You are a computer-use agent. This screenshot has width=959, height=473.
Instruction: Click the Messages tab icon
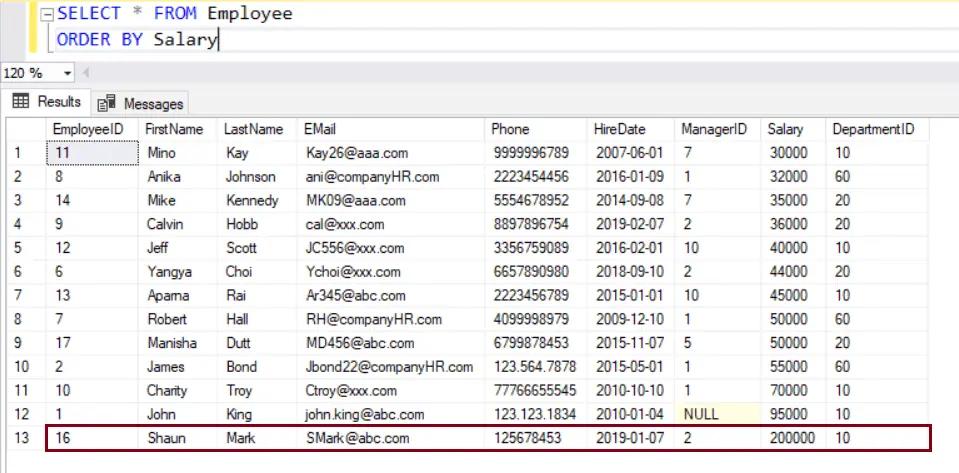tap(107, 103)
